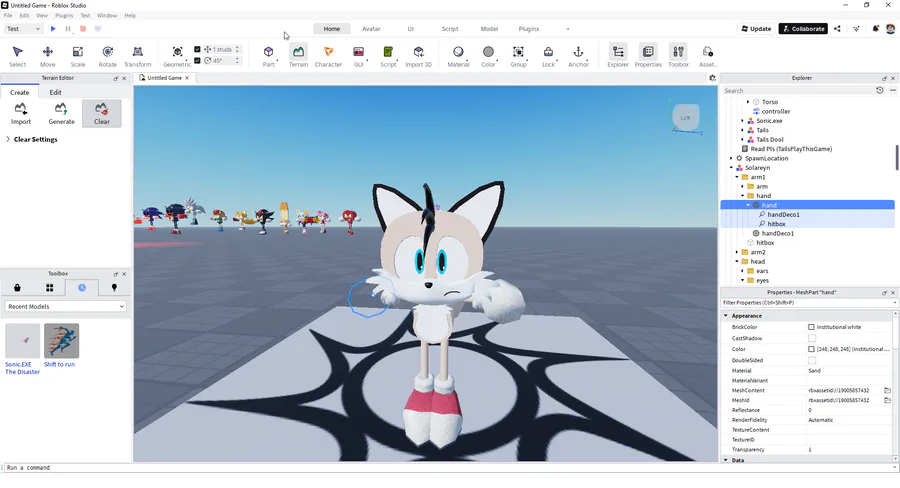Open the GUI tool

(x=358, y=56)
